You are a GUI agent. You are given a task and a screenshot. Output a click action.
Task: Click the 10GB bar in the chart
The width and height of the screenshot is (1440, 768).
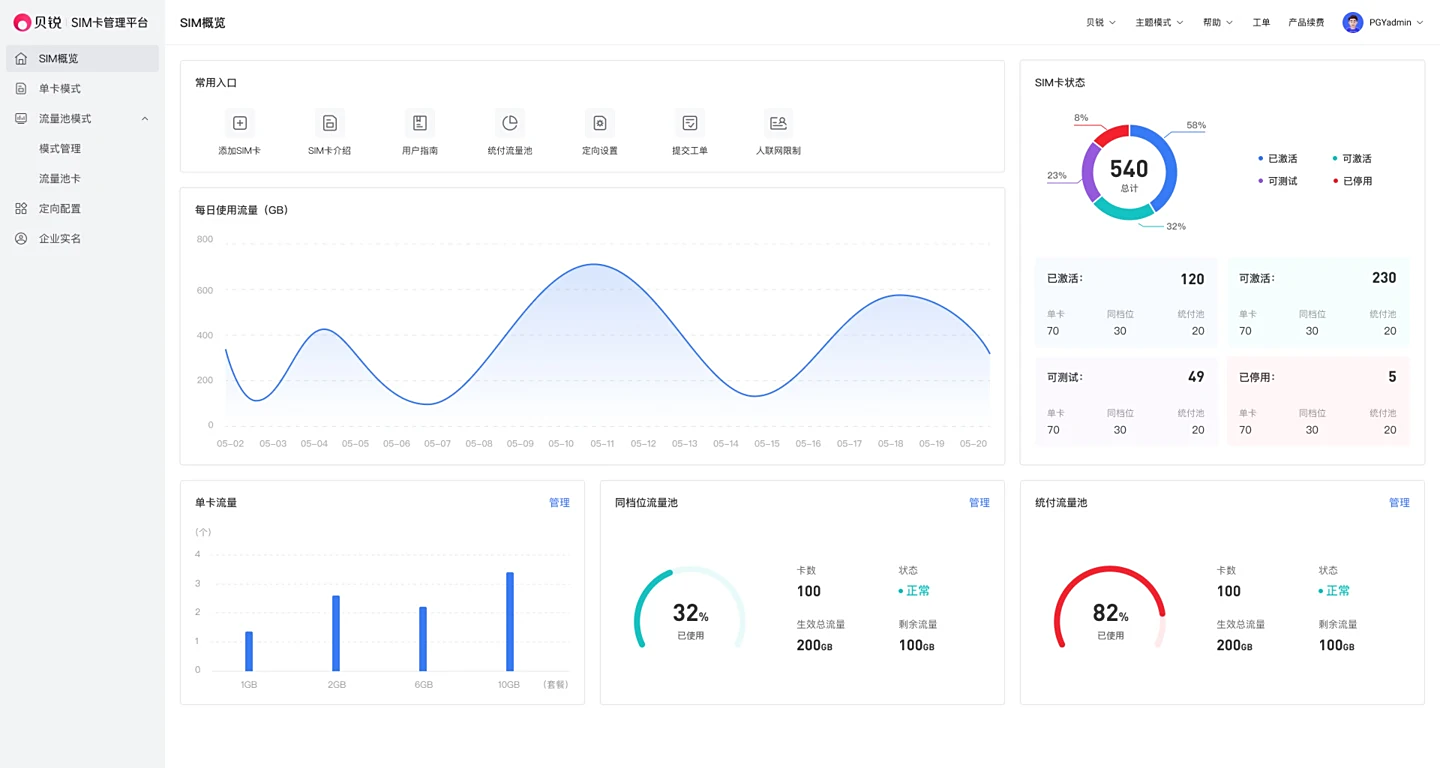tap(510, 621)
